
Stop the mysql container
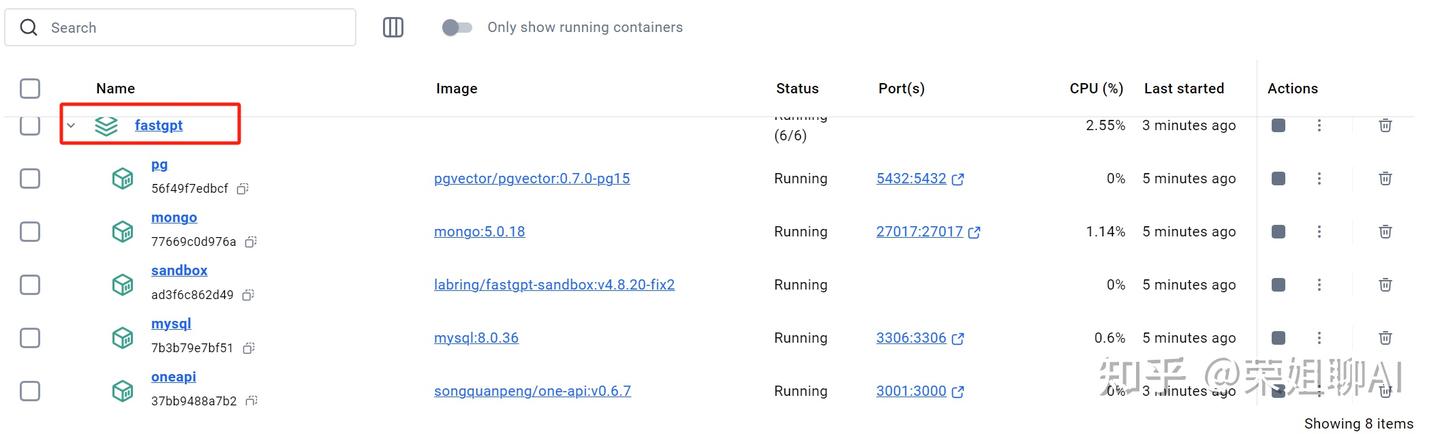(1278, 337)
